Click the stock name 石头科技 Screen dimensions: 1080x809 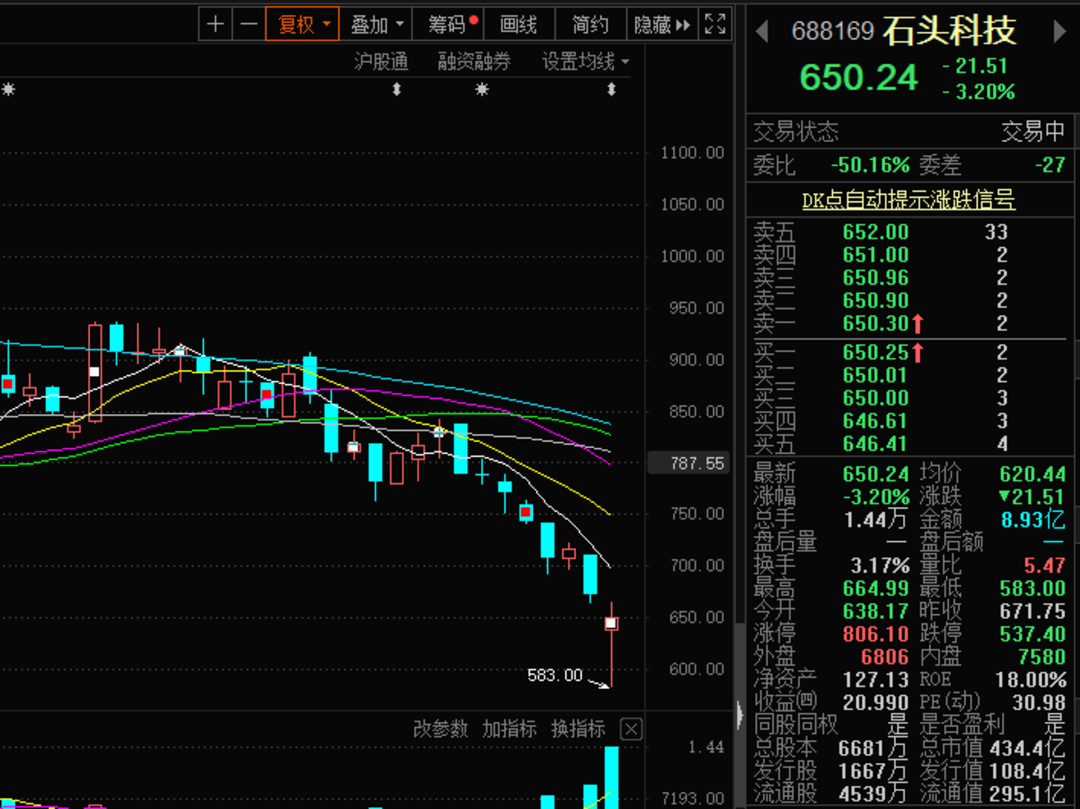coord(950,31)
